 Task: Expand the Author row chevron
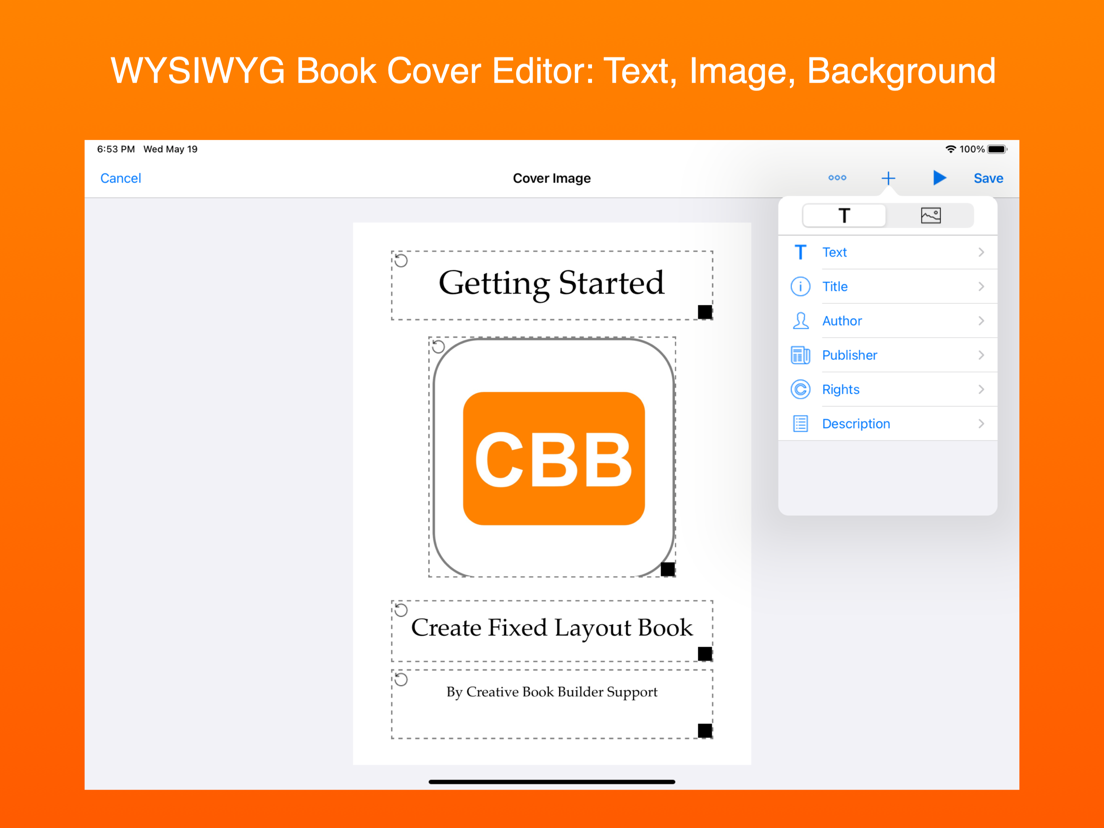[981, 321]
